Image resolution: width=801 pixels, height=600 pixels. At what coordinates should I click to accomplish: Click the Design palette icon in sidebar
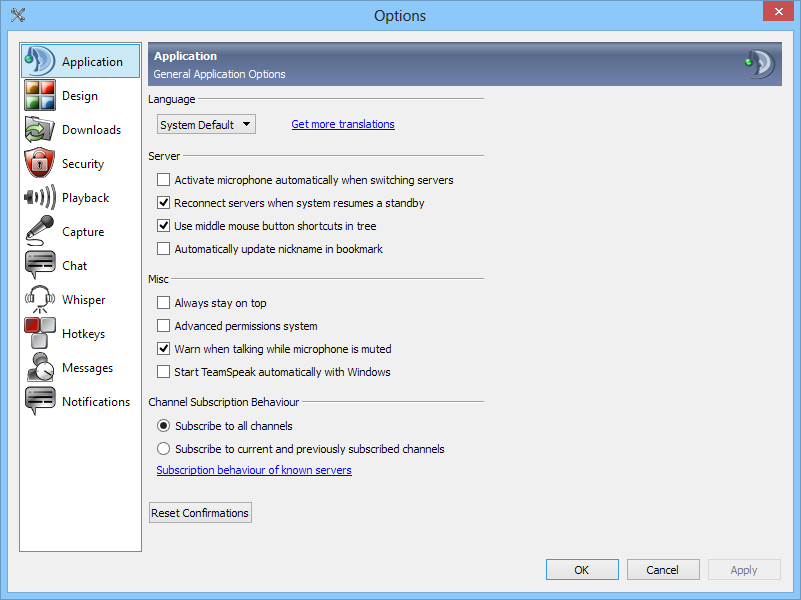pyautogui.click(x=39, y=96)
